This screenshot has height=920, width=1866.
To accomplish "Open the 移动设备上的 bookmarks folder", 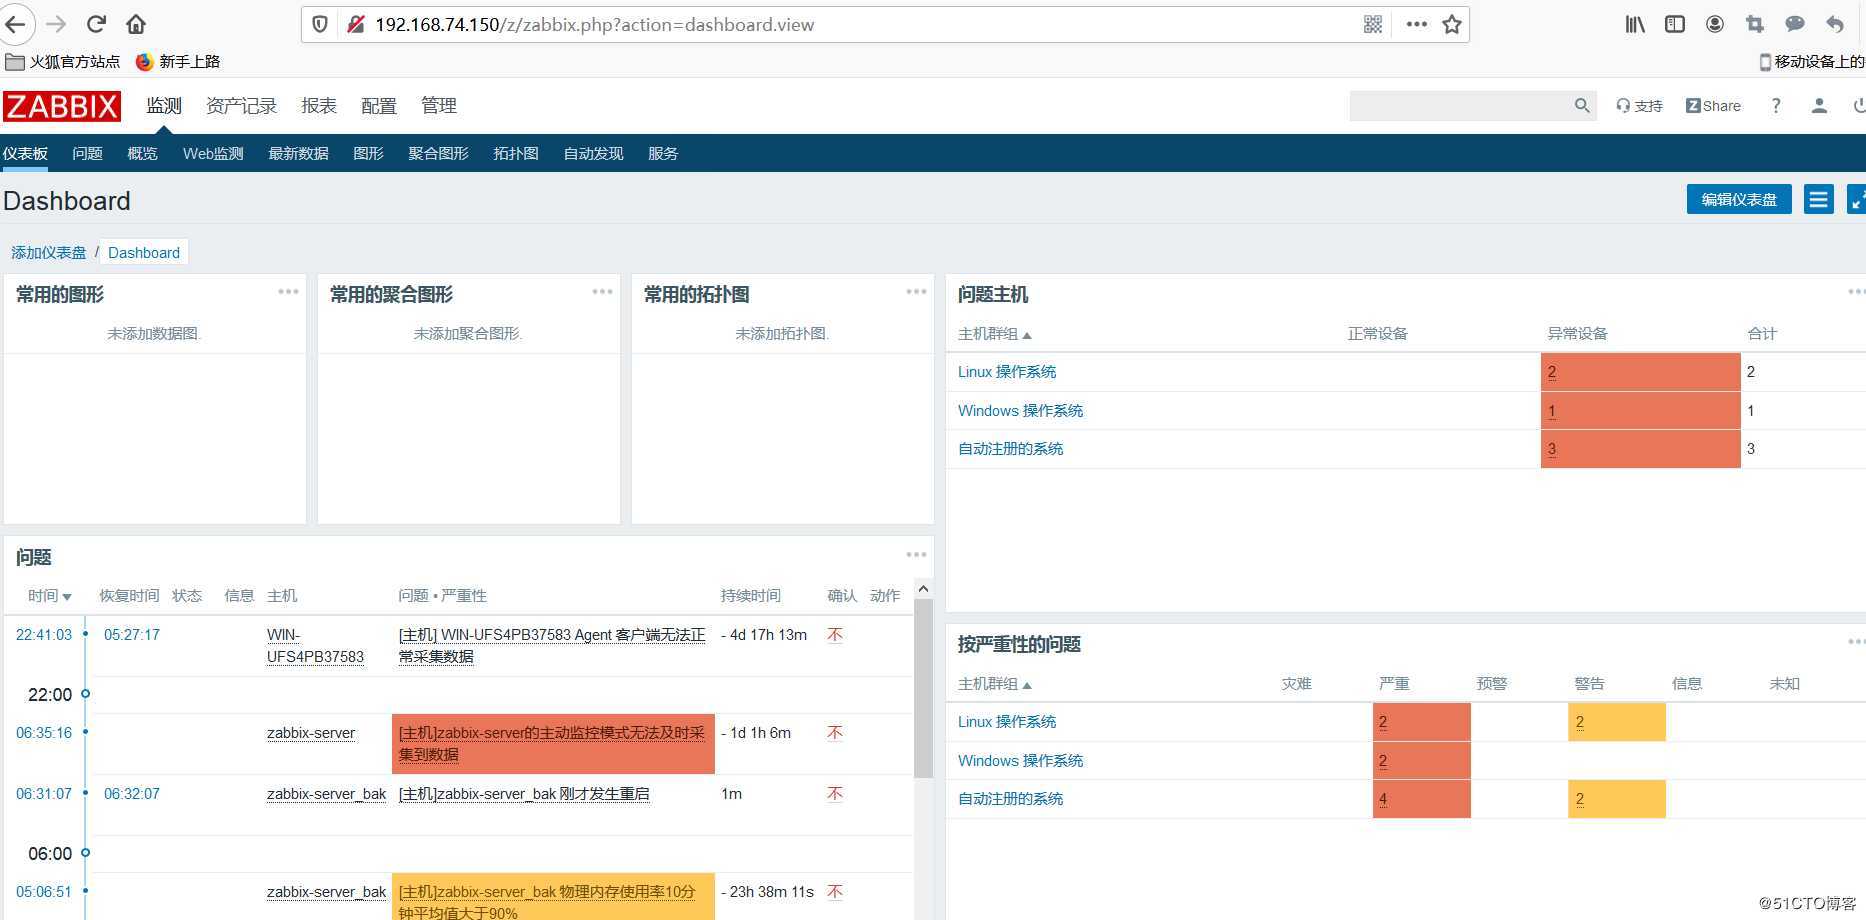I will pyautogui.click(x=1811, y=62).
